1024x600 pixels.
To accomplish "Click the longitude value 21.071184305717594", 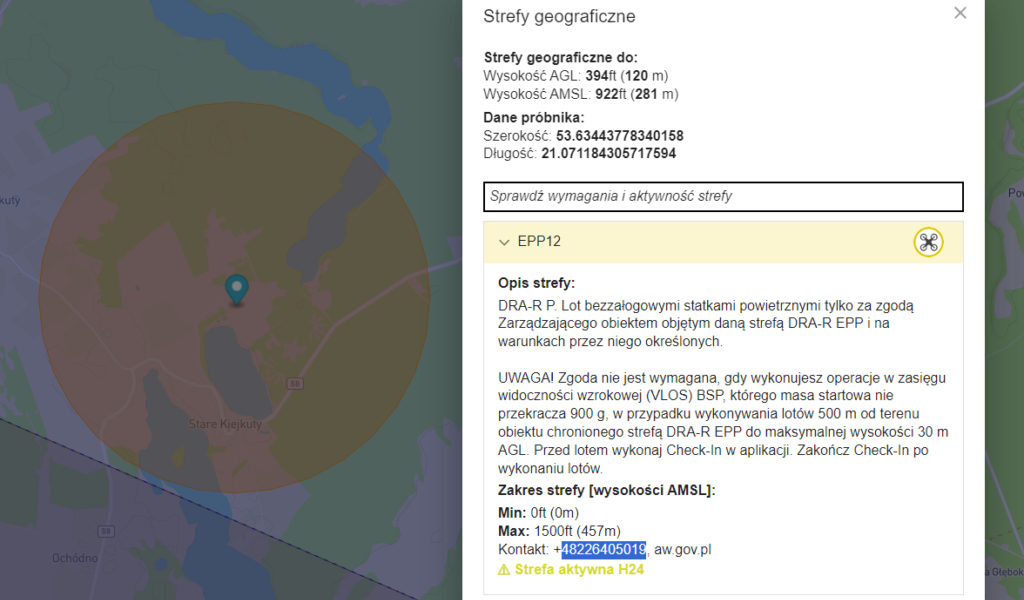I will click(x=608, y=154).
